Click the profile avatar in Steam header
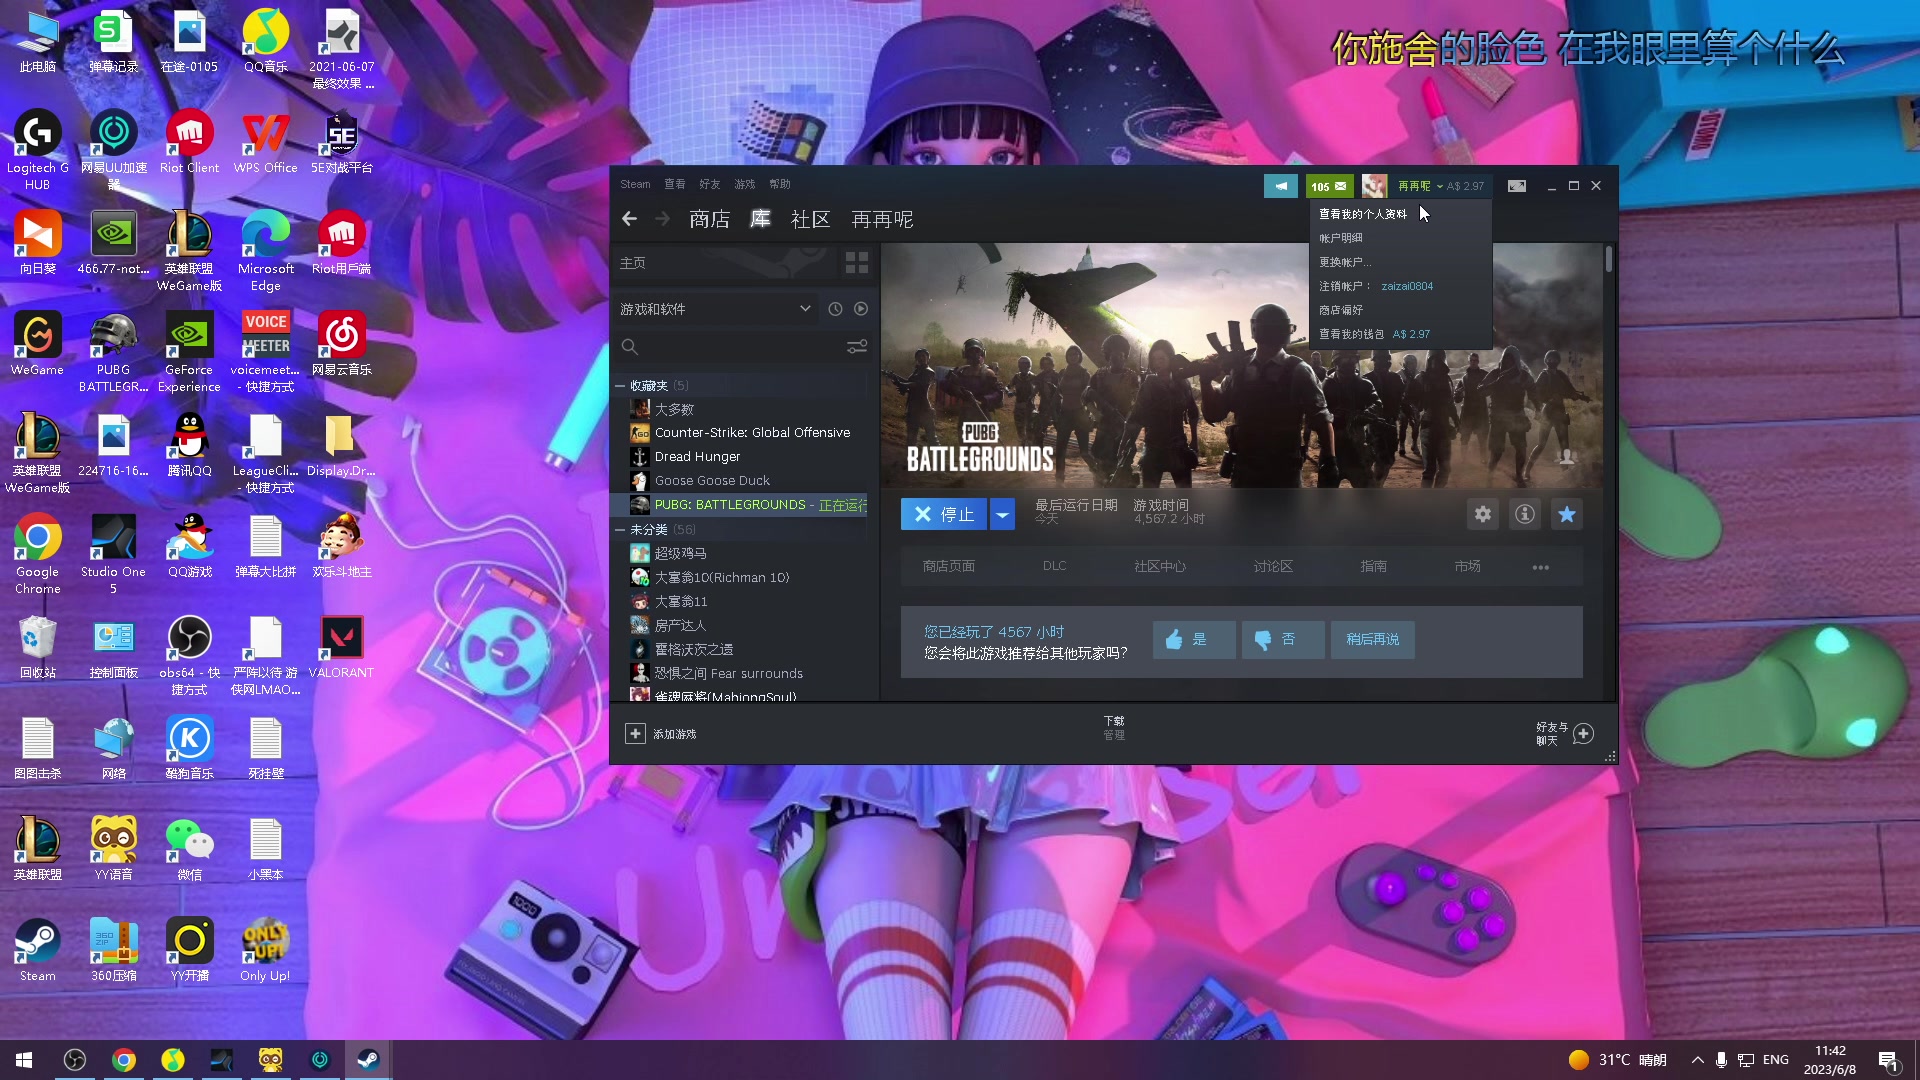 (x=1374, y=186)
